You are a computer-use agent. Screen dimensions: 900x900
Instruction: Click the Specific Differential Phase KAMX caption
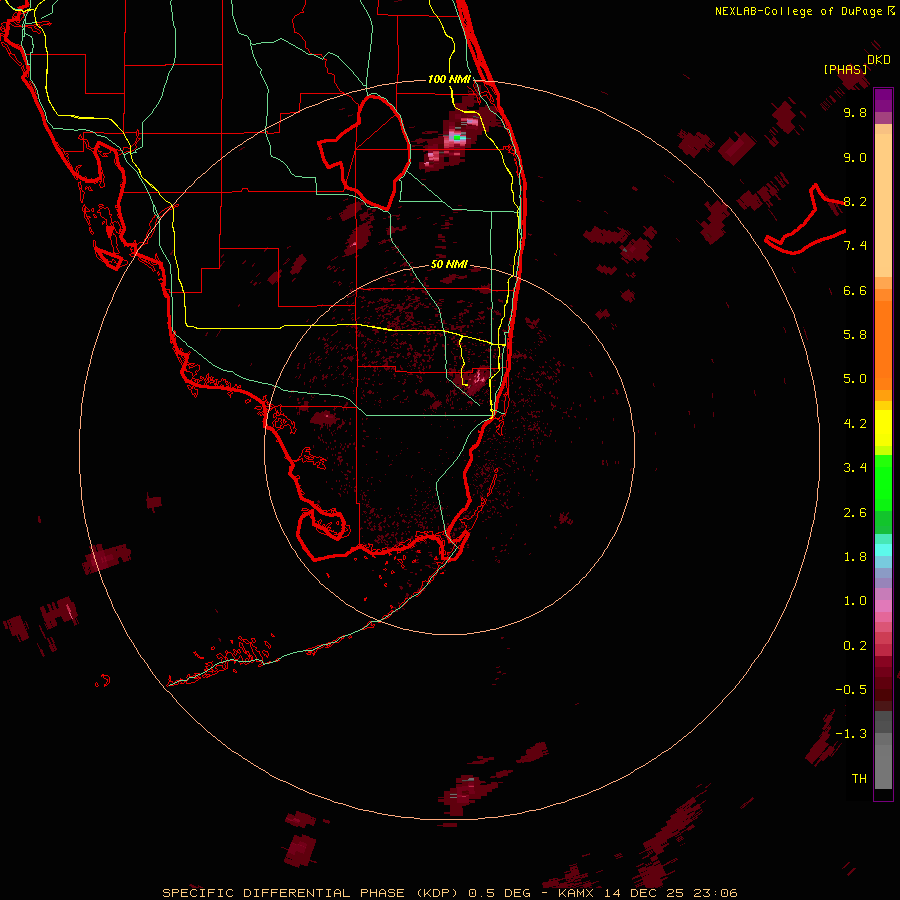click(449, 893)
